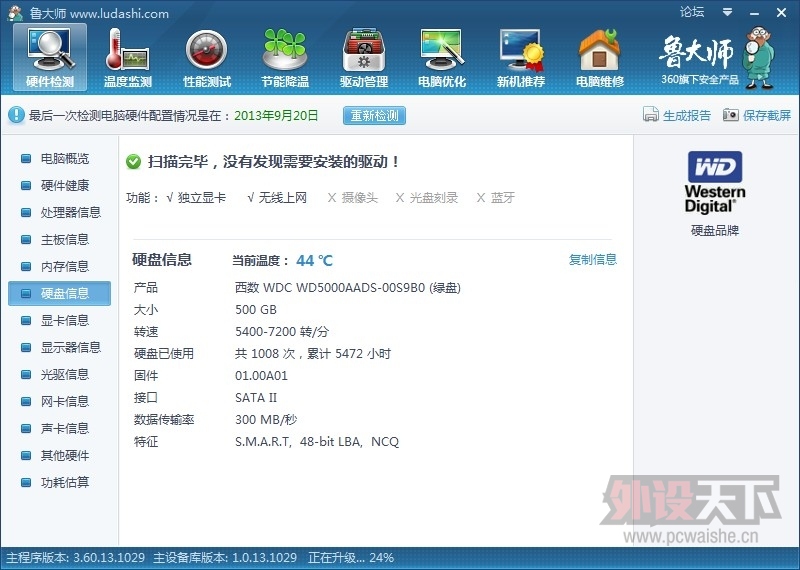This screenshot has width=800, height=570.
Task: Open 电脑优化 monitor optimization icon
Action: pos(442,58)
